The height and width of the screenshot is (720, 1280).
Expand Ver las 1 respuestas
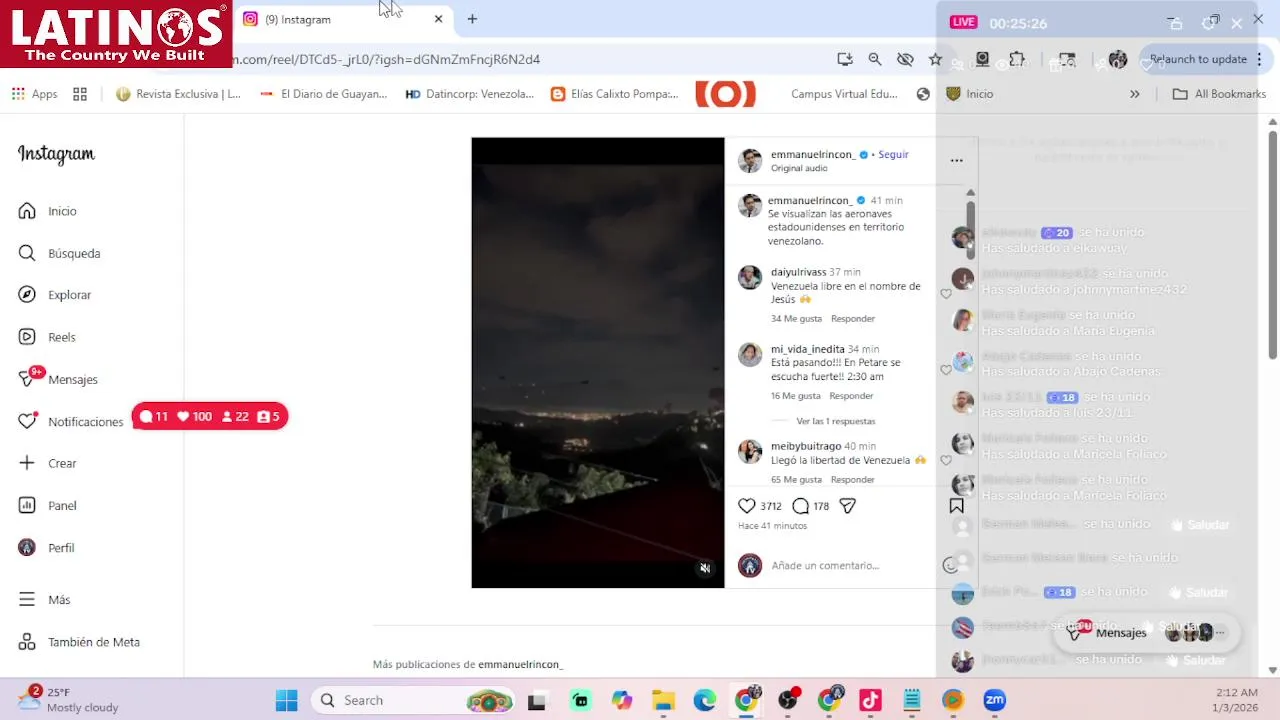coord(835,421)
